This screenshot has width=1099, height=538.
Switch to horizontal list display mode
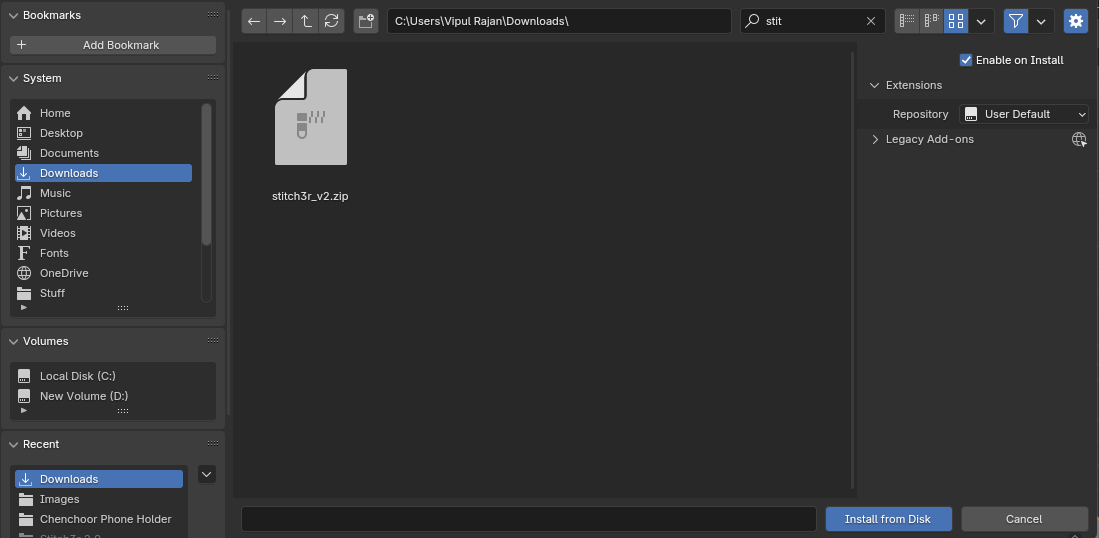[931, 21]
